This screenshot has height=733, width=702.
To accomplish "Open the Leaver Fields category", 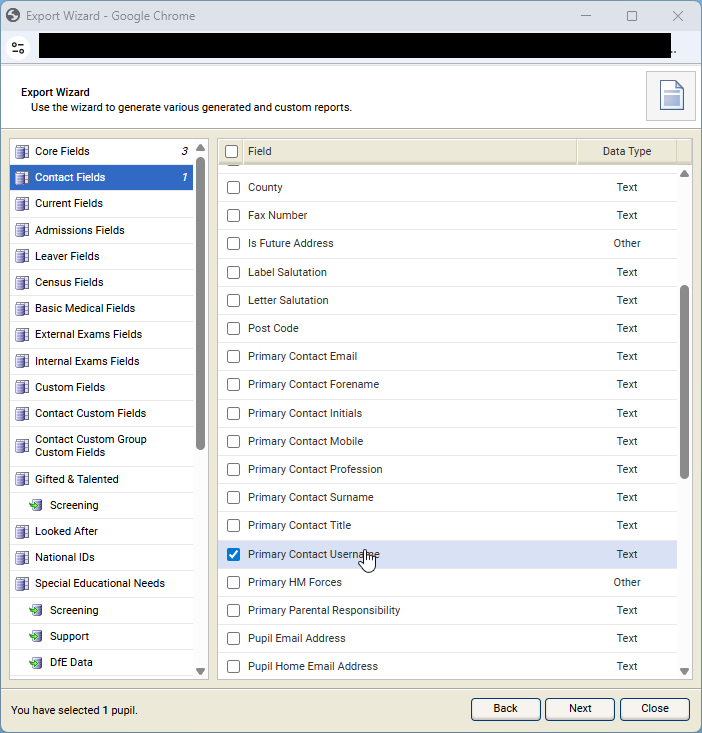I will pyautogui.click(x=67, y=257).
